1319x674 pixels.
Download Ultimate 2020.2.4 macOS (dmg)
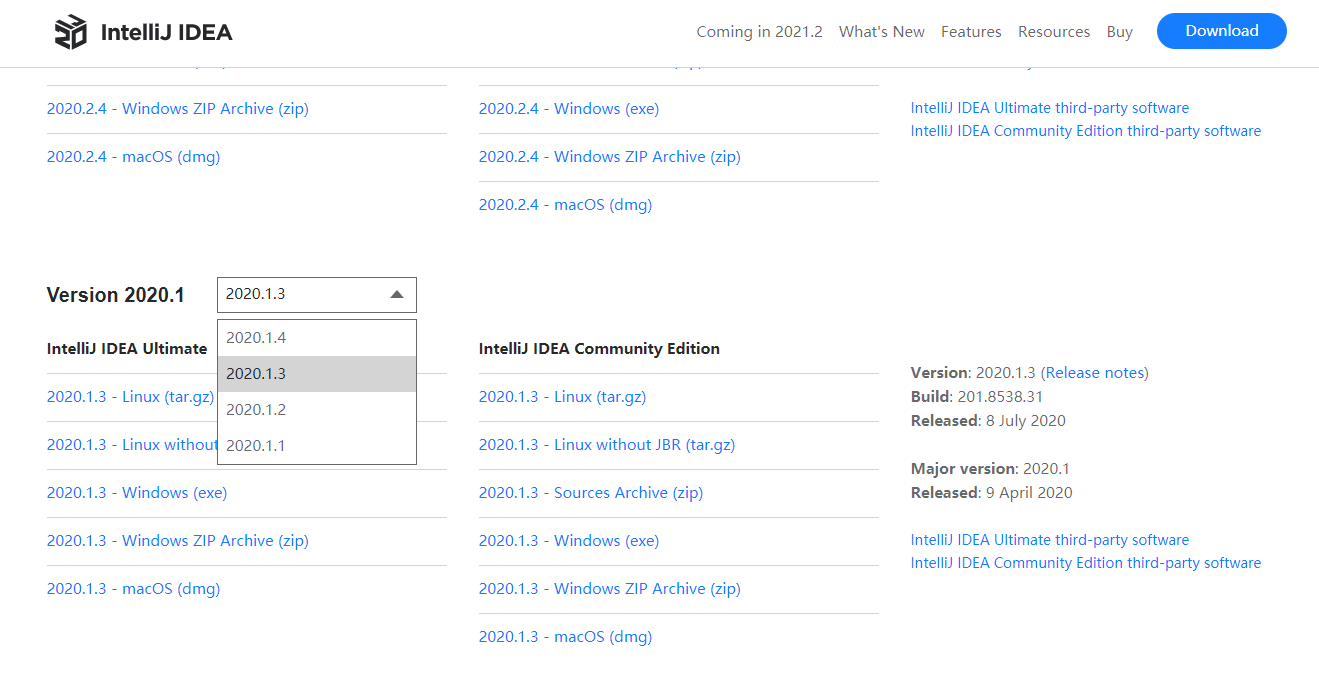point(133,157)
